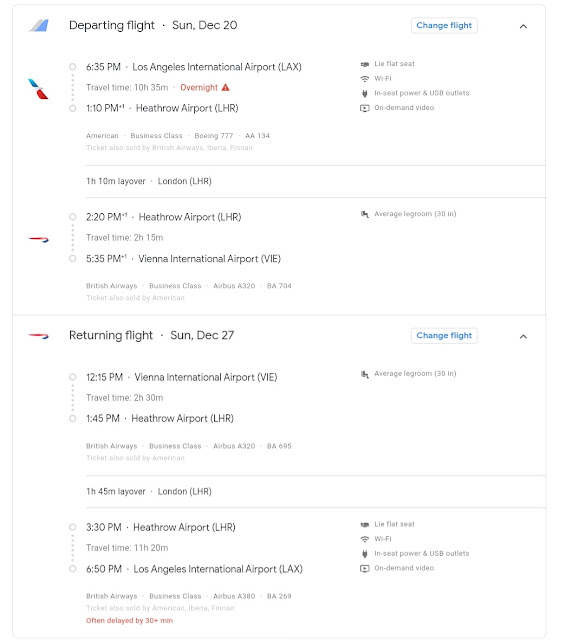Click Change flight for the returning flight
Screen dimensions: 585x640
click(444, 336)
